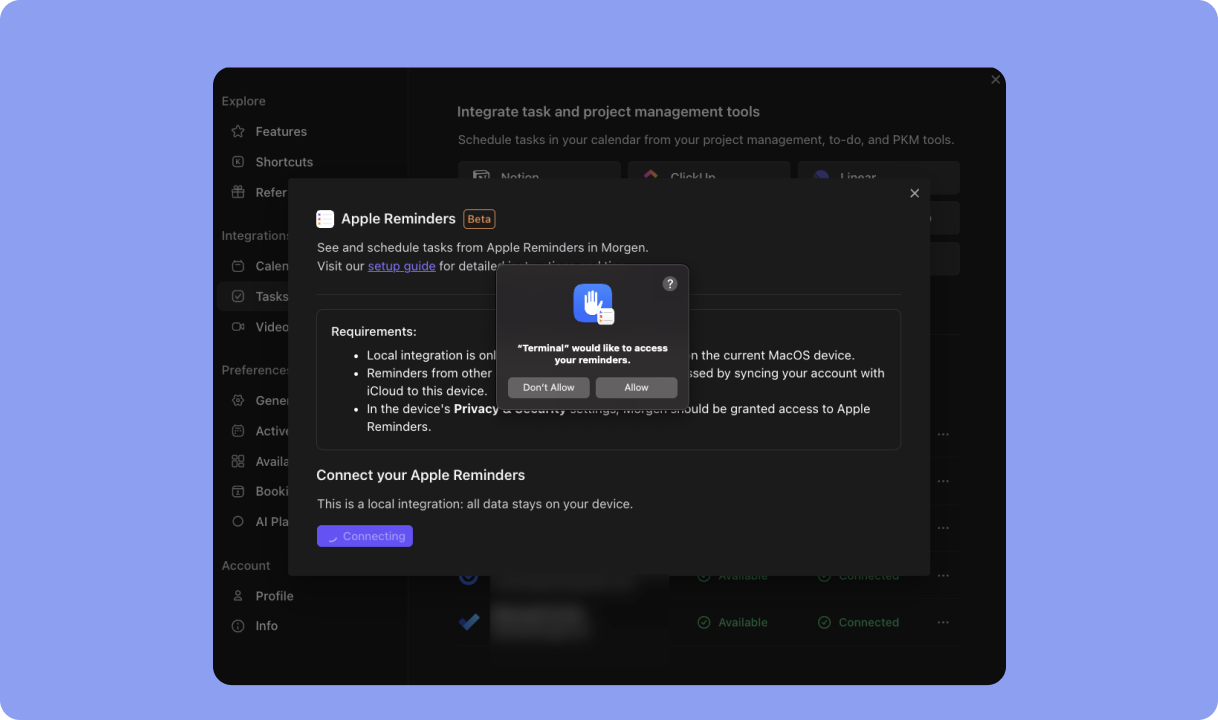Click the question mark help icon in permission popup
The height and width of the screenshot is (720, 1218).
pos(670,284)
